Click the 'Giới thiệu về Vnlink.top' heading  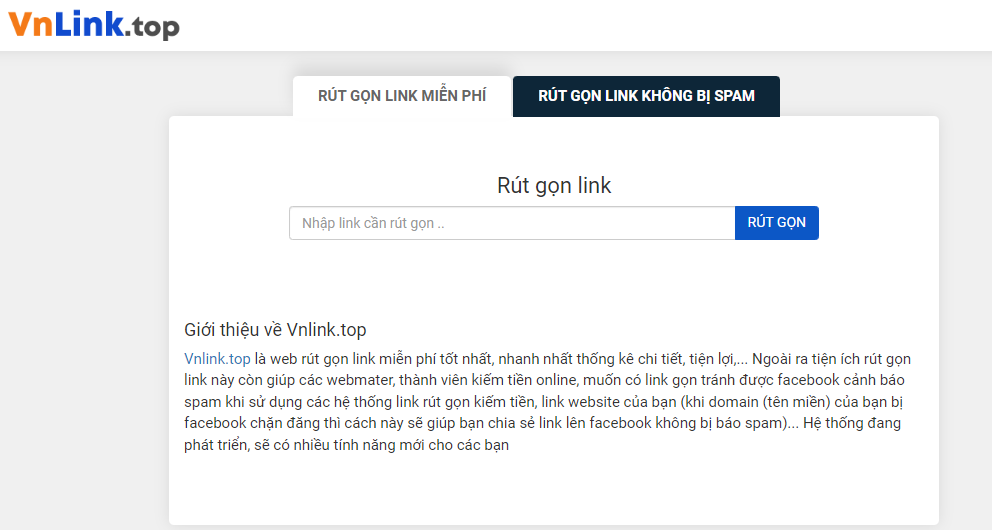pyautogui.click(x=275, y=330)
